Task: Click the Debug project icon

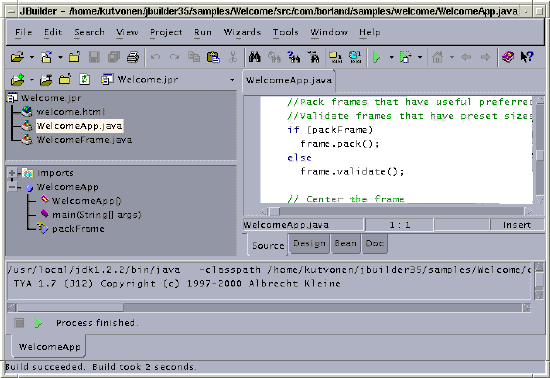Action: tap(405, 57)
